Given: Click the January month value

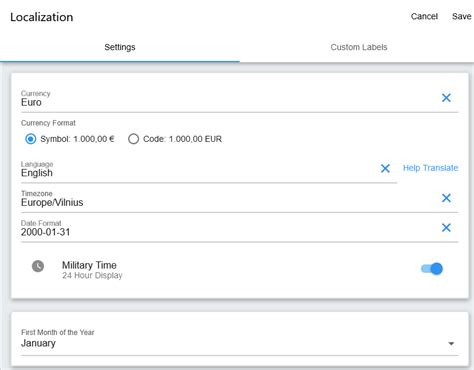Looking at the screenshot, I should tap(38, 343).
